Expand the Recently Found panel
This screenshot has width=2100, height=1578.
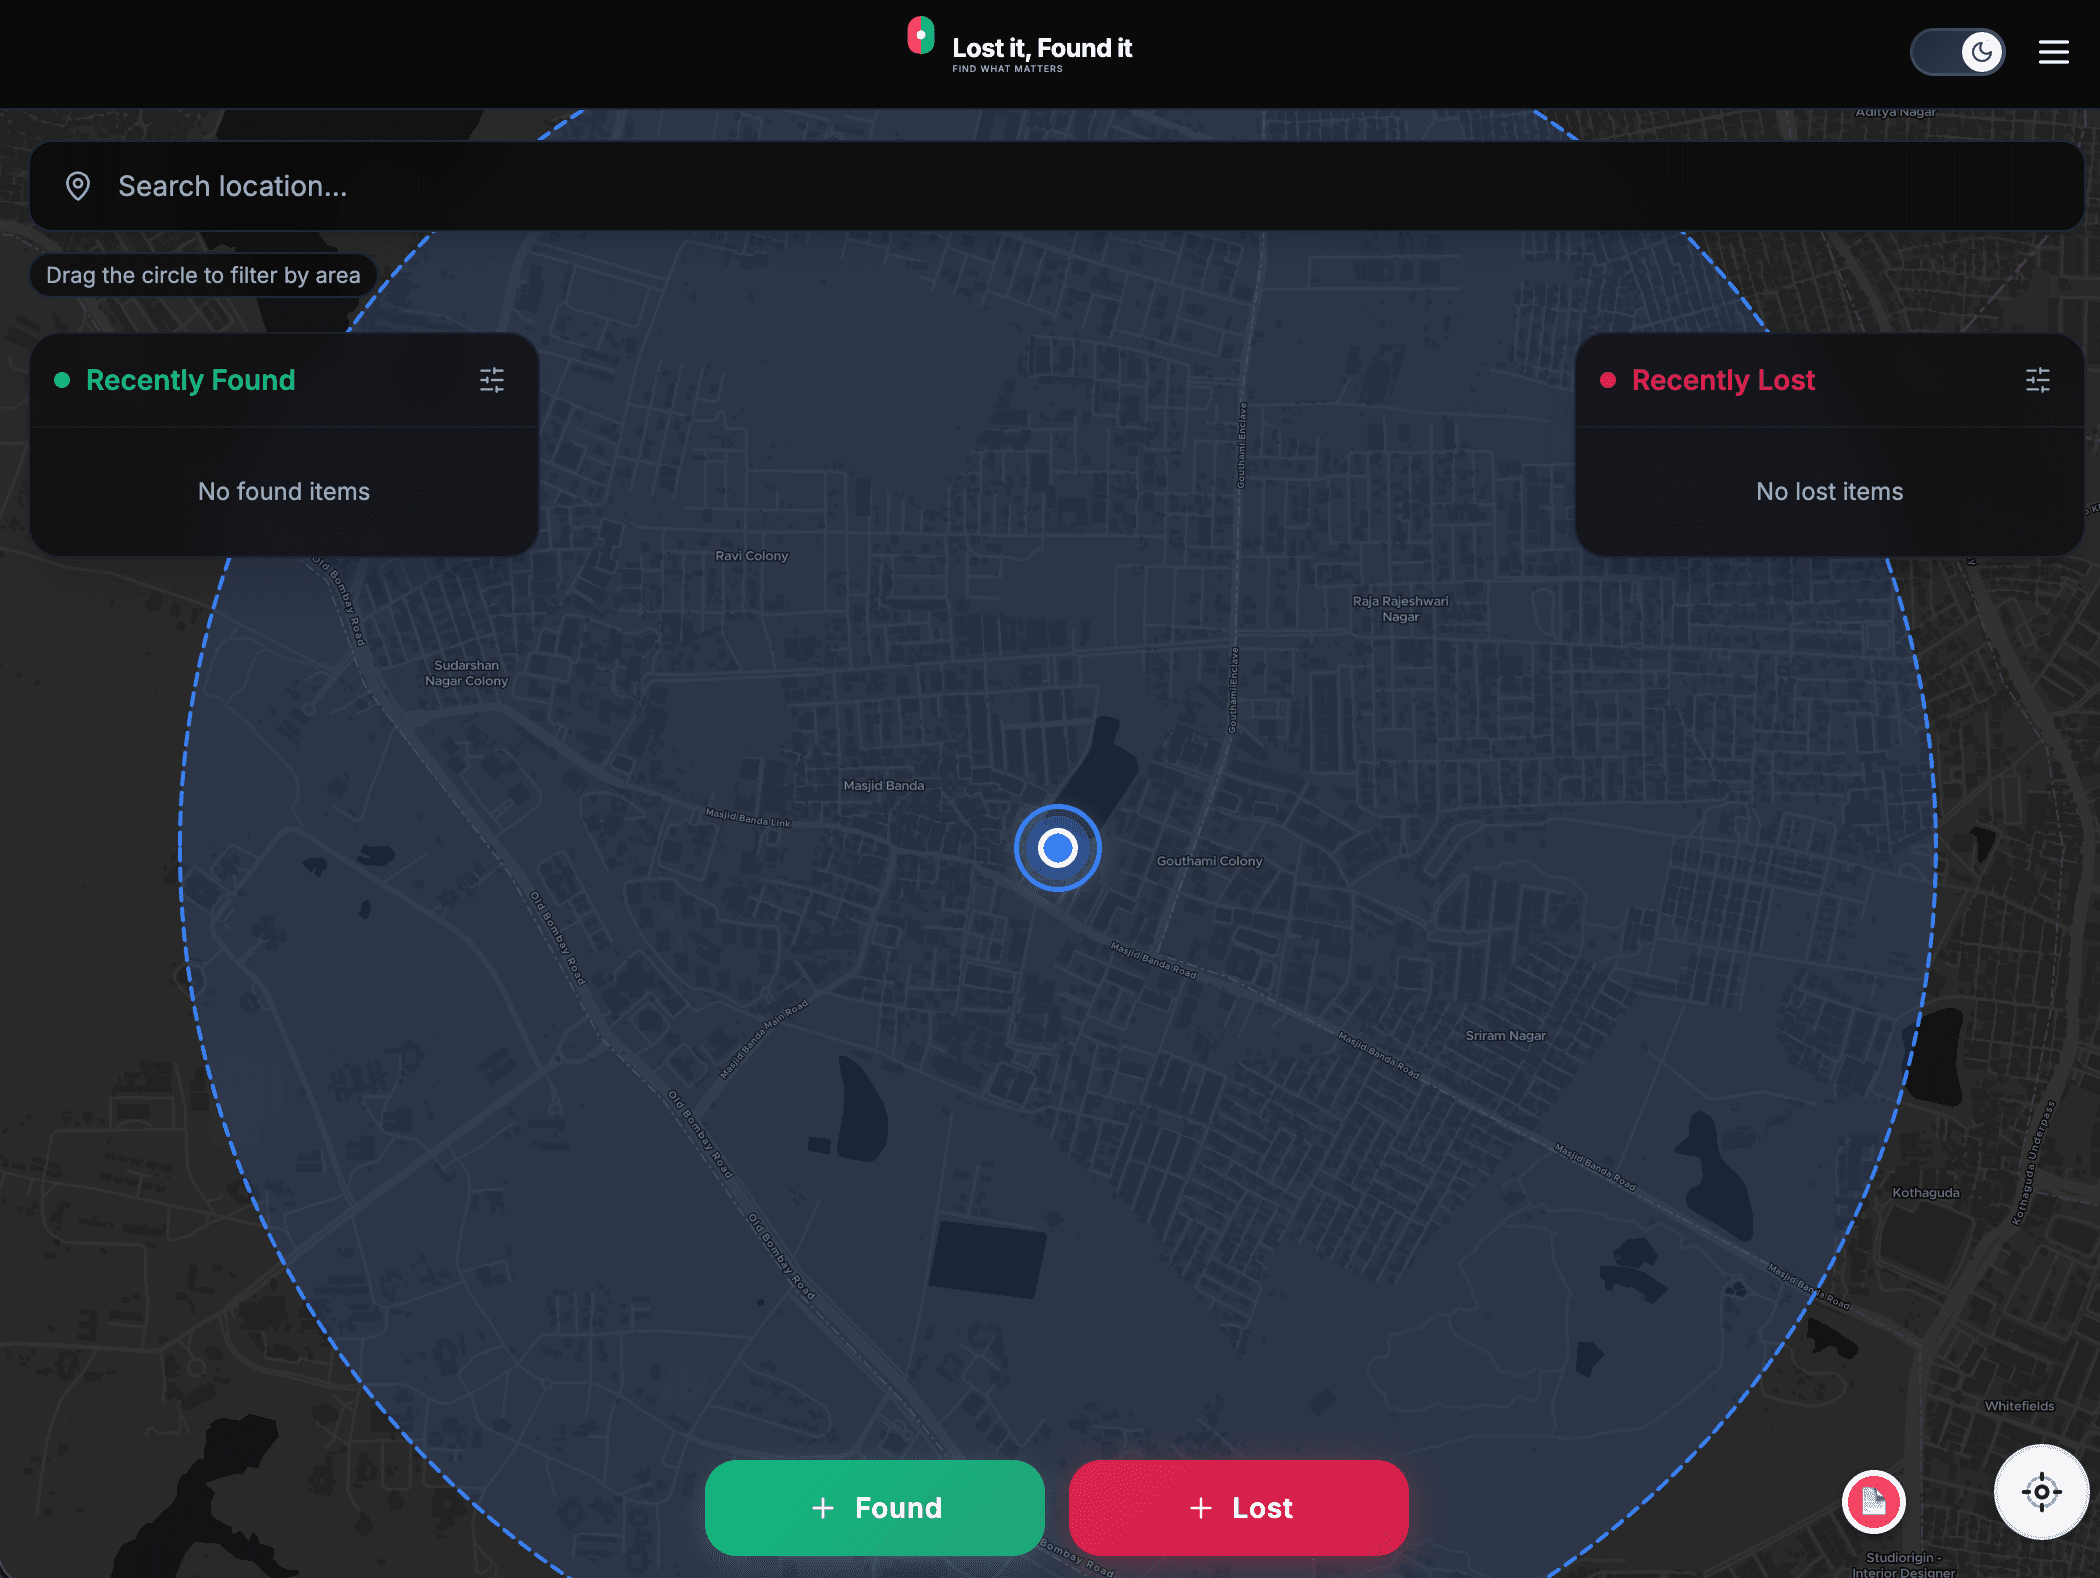[x=190, y=380]
